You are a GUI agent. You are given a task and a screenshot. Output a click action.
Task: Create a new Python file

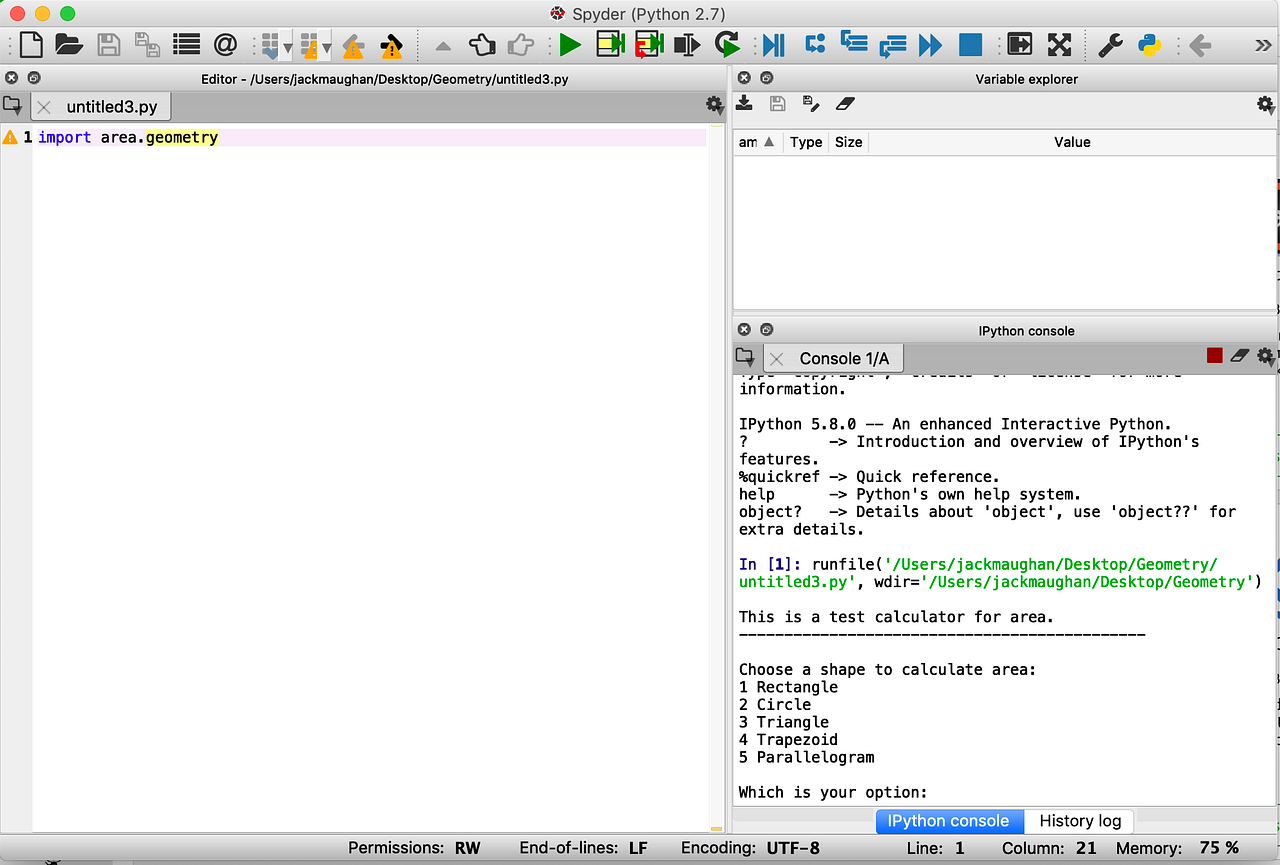30,44
